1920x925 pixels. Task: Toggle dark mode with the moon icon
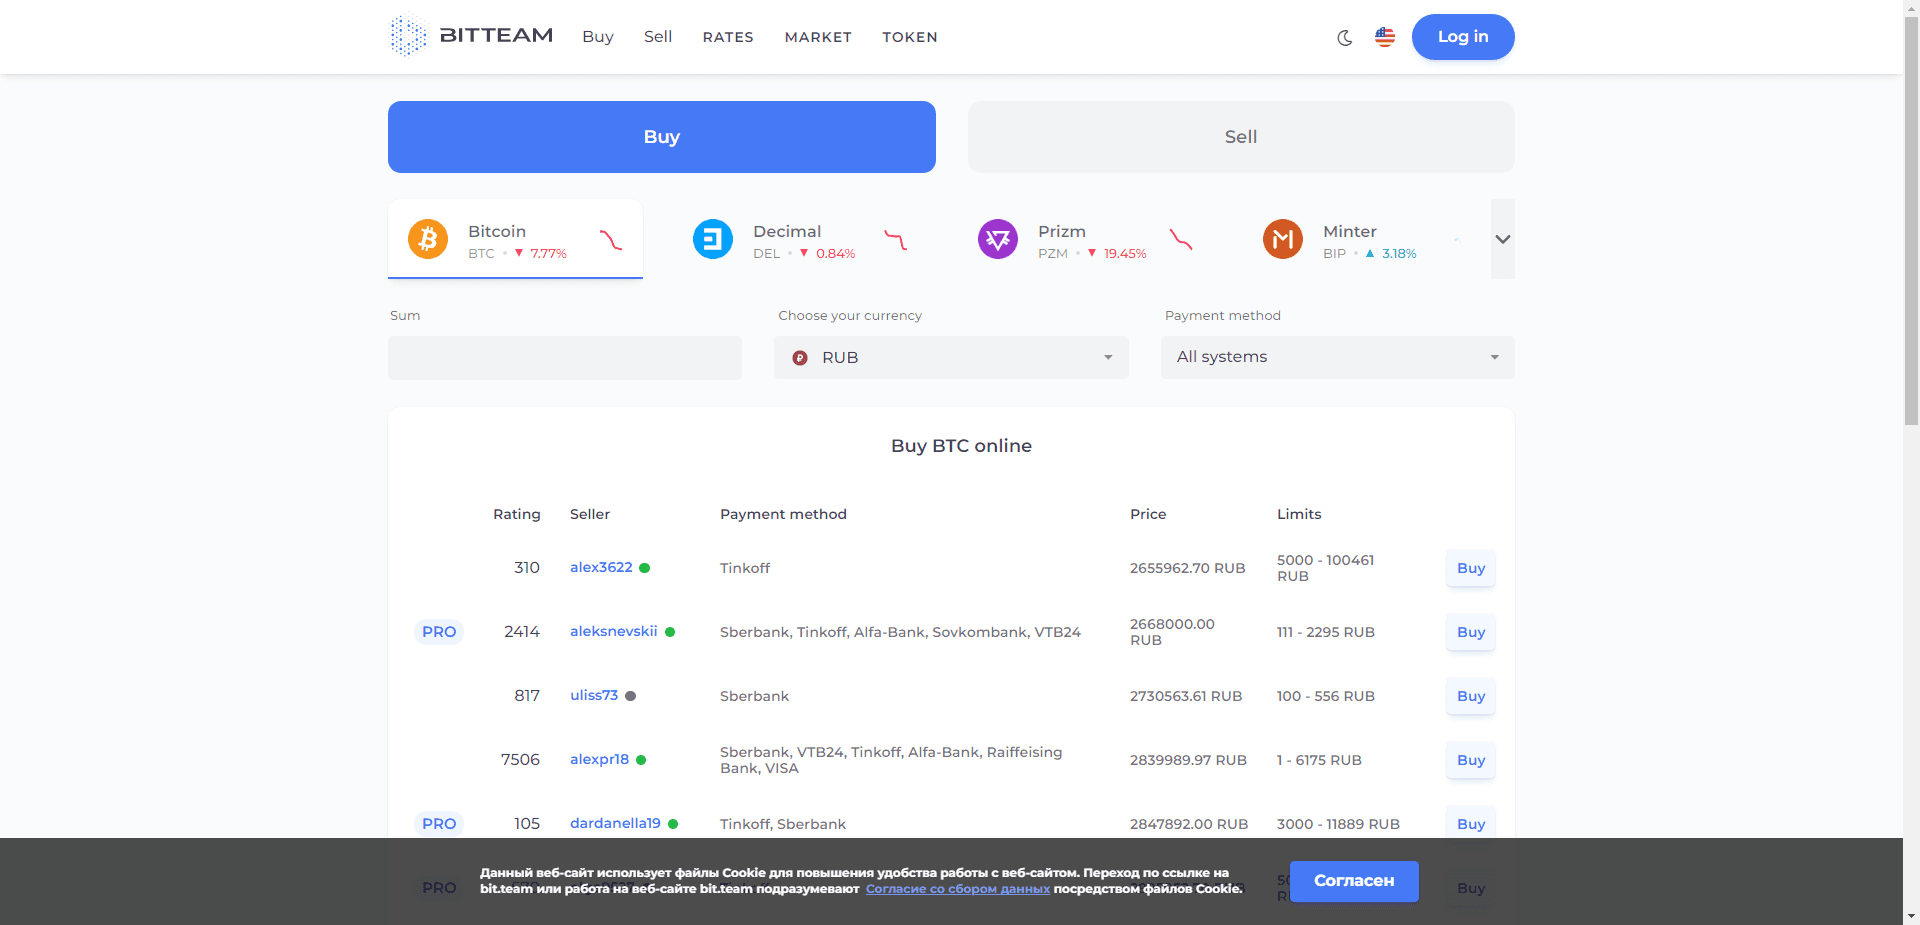[x=1344, y=37]
